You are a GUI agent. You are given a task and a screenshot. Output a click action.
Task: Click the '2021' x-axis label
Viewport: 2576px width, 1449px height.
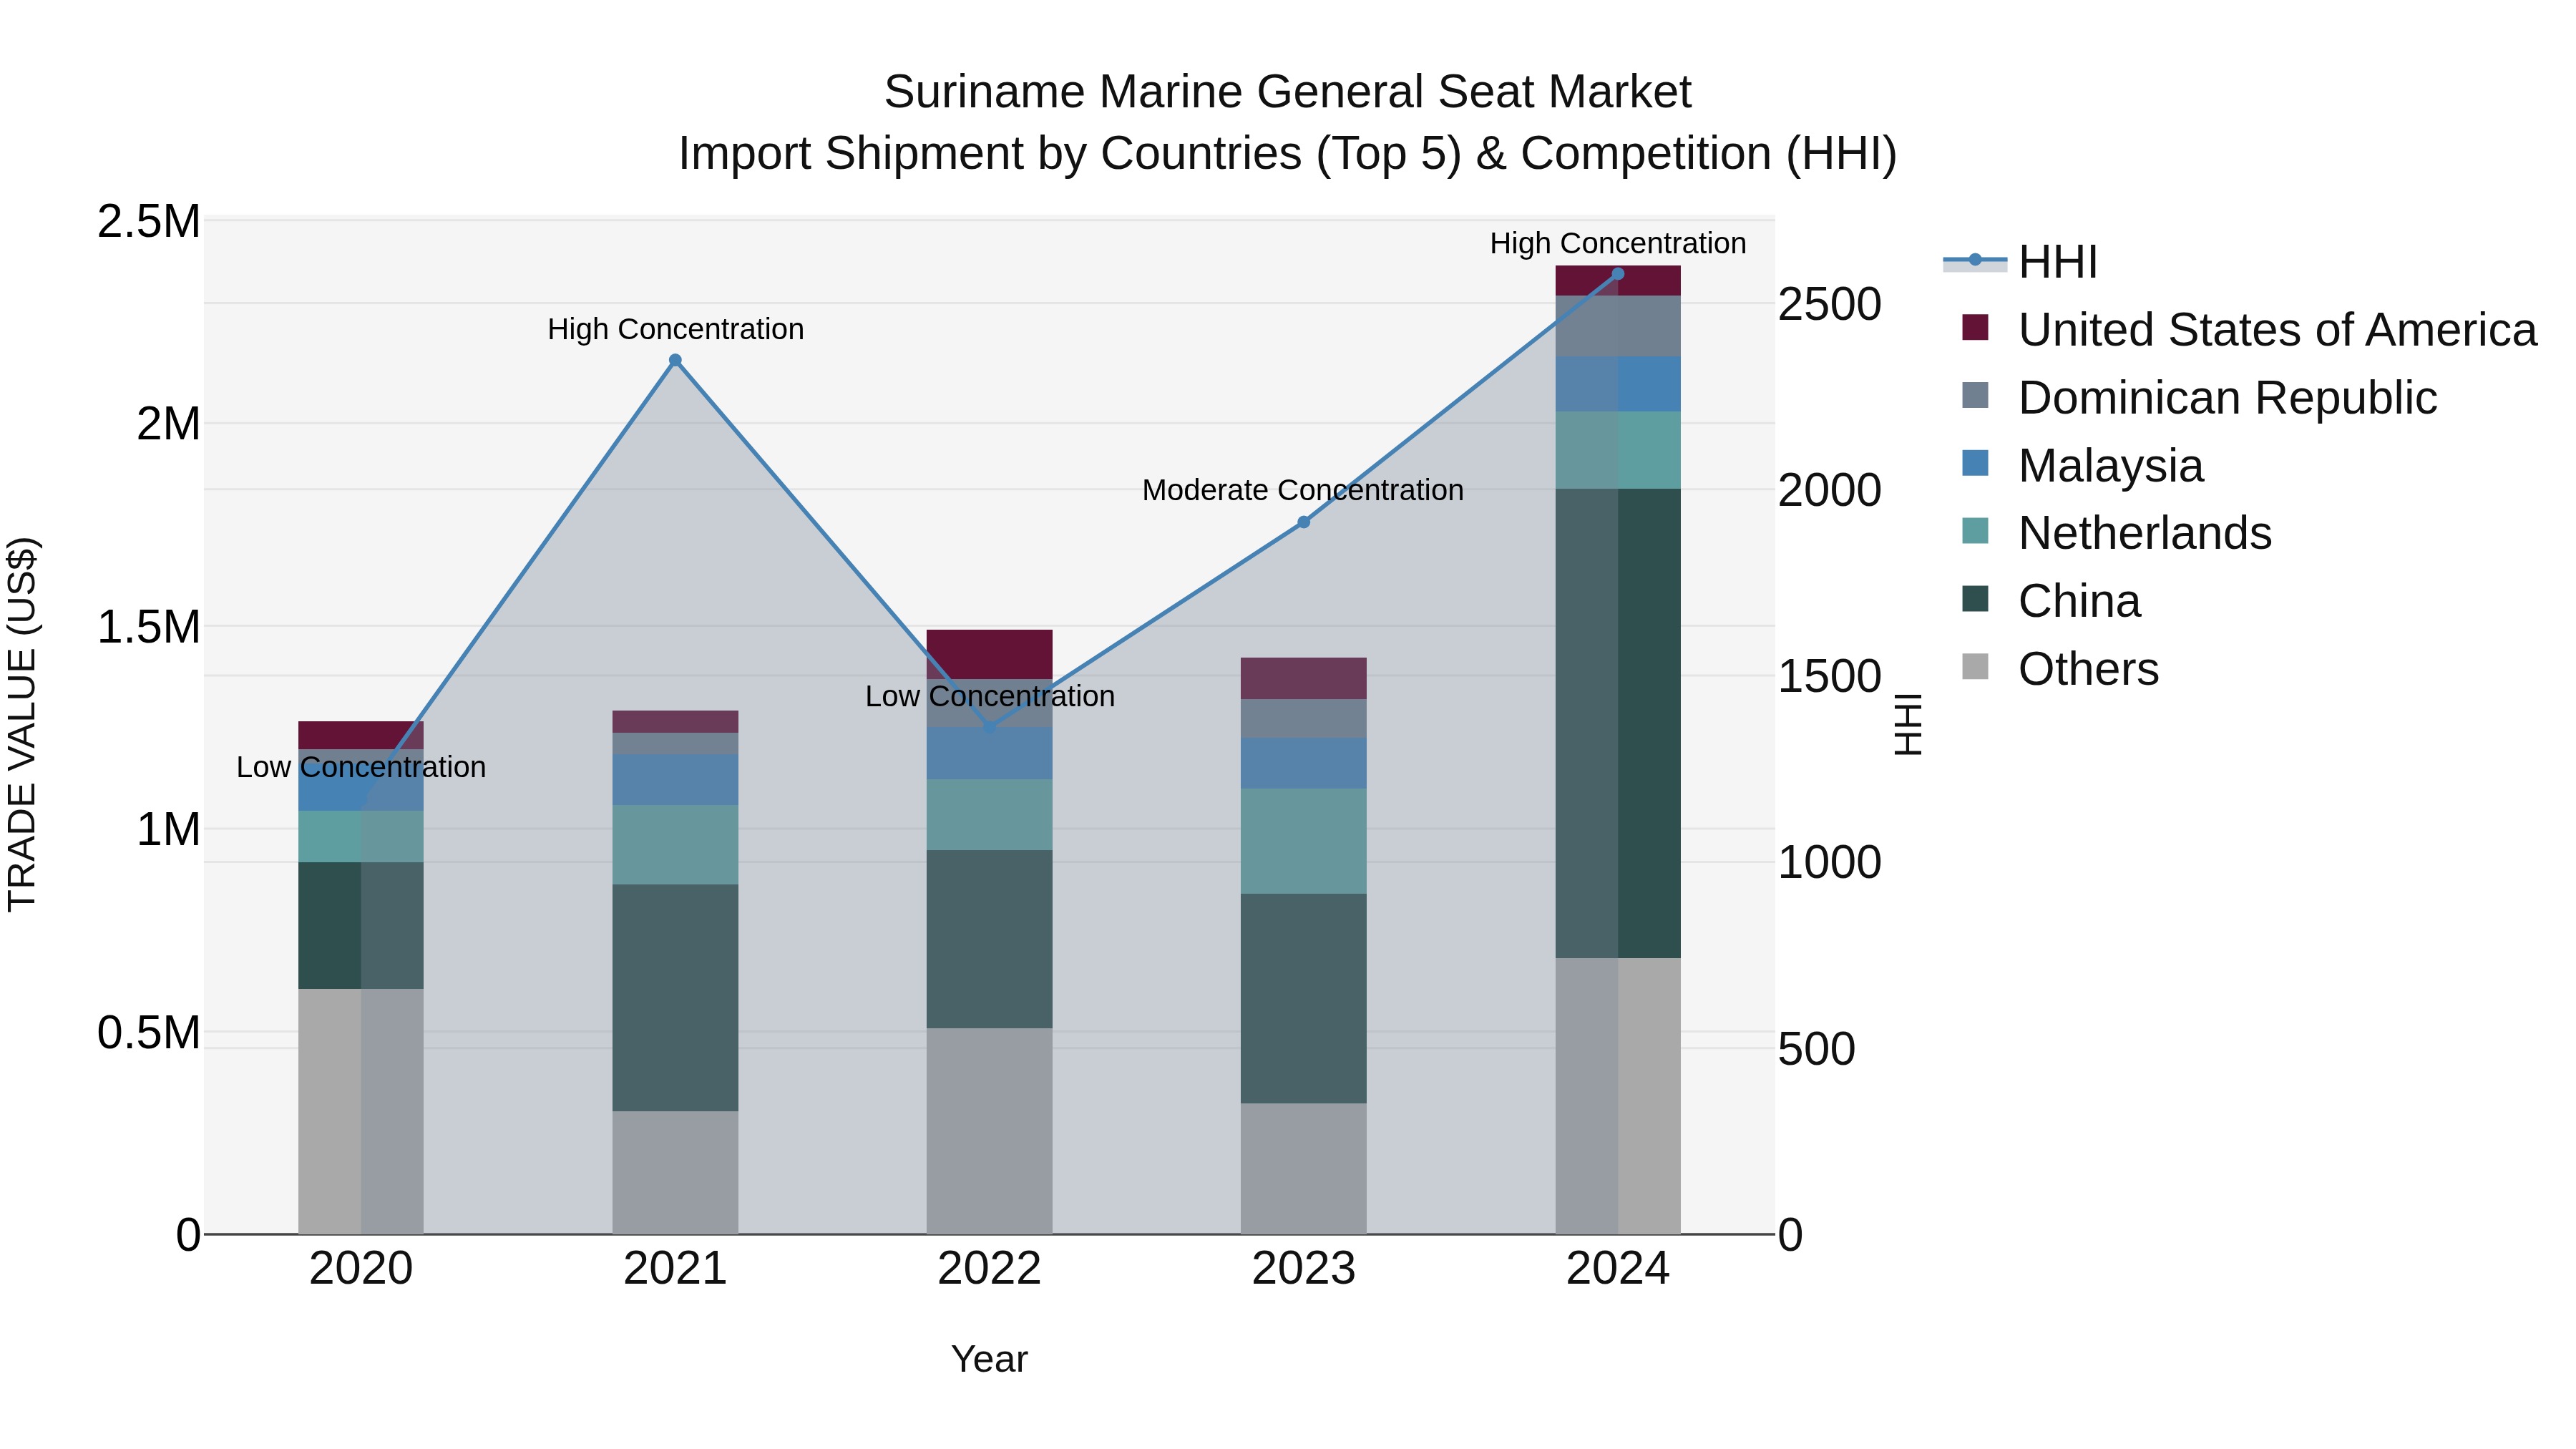[675, 1269]
